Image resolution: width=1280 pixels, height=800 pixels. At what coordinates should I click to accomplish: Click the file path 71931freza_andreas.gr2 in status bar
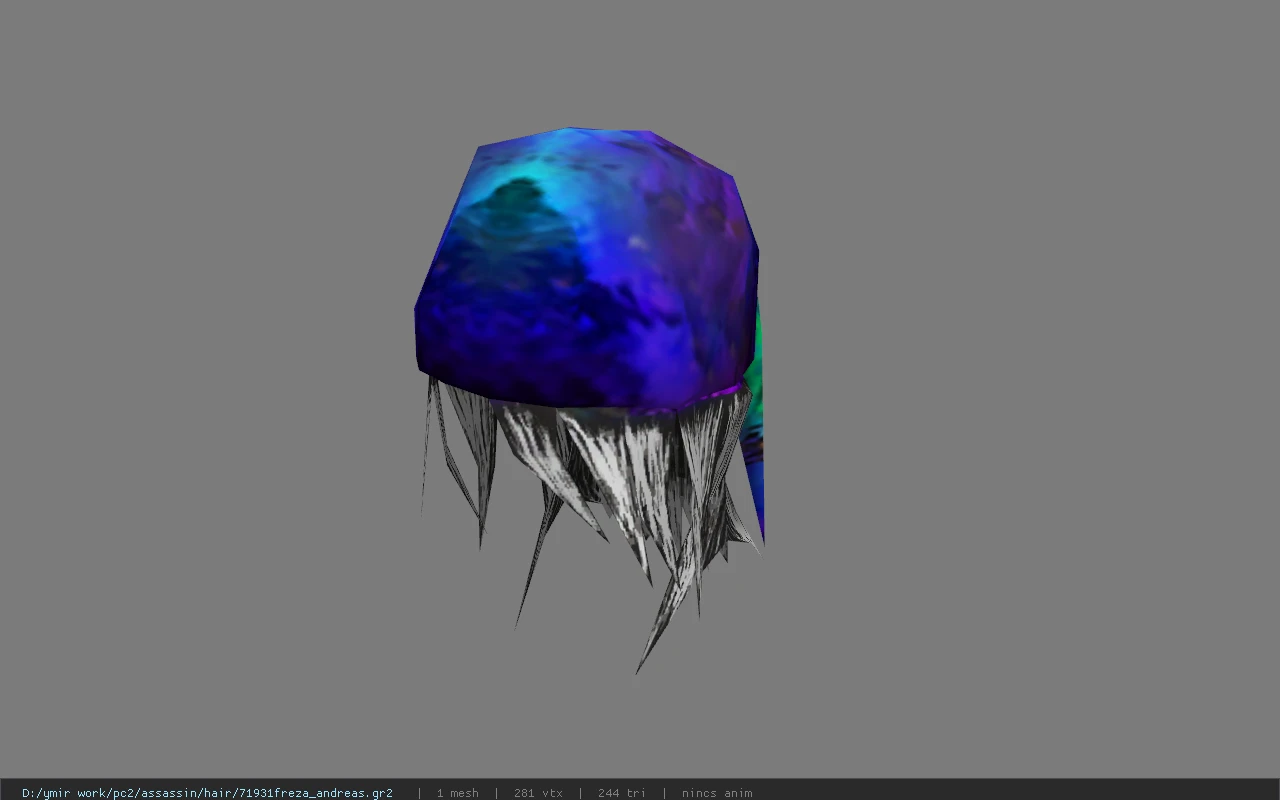coord(207,793)
